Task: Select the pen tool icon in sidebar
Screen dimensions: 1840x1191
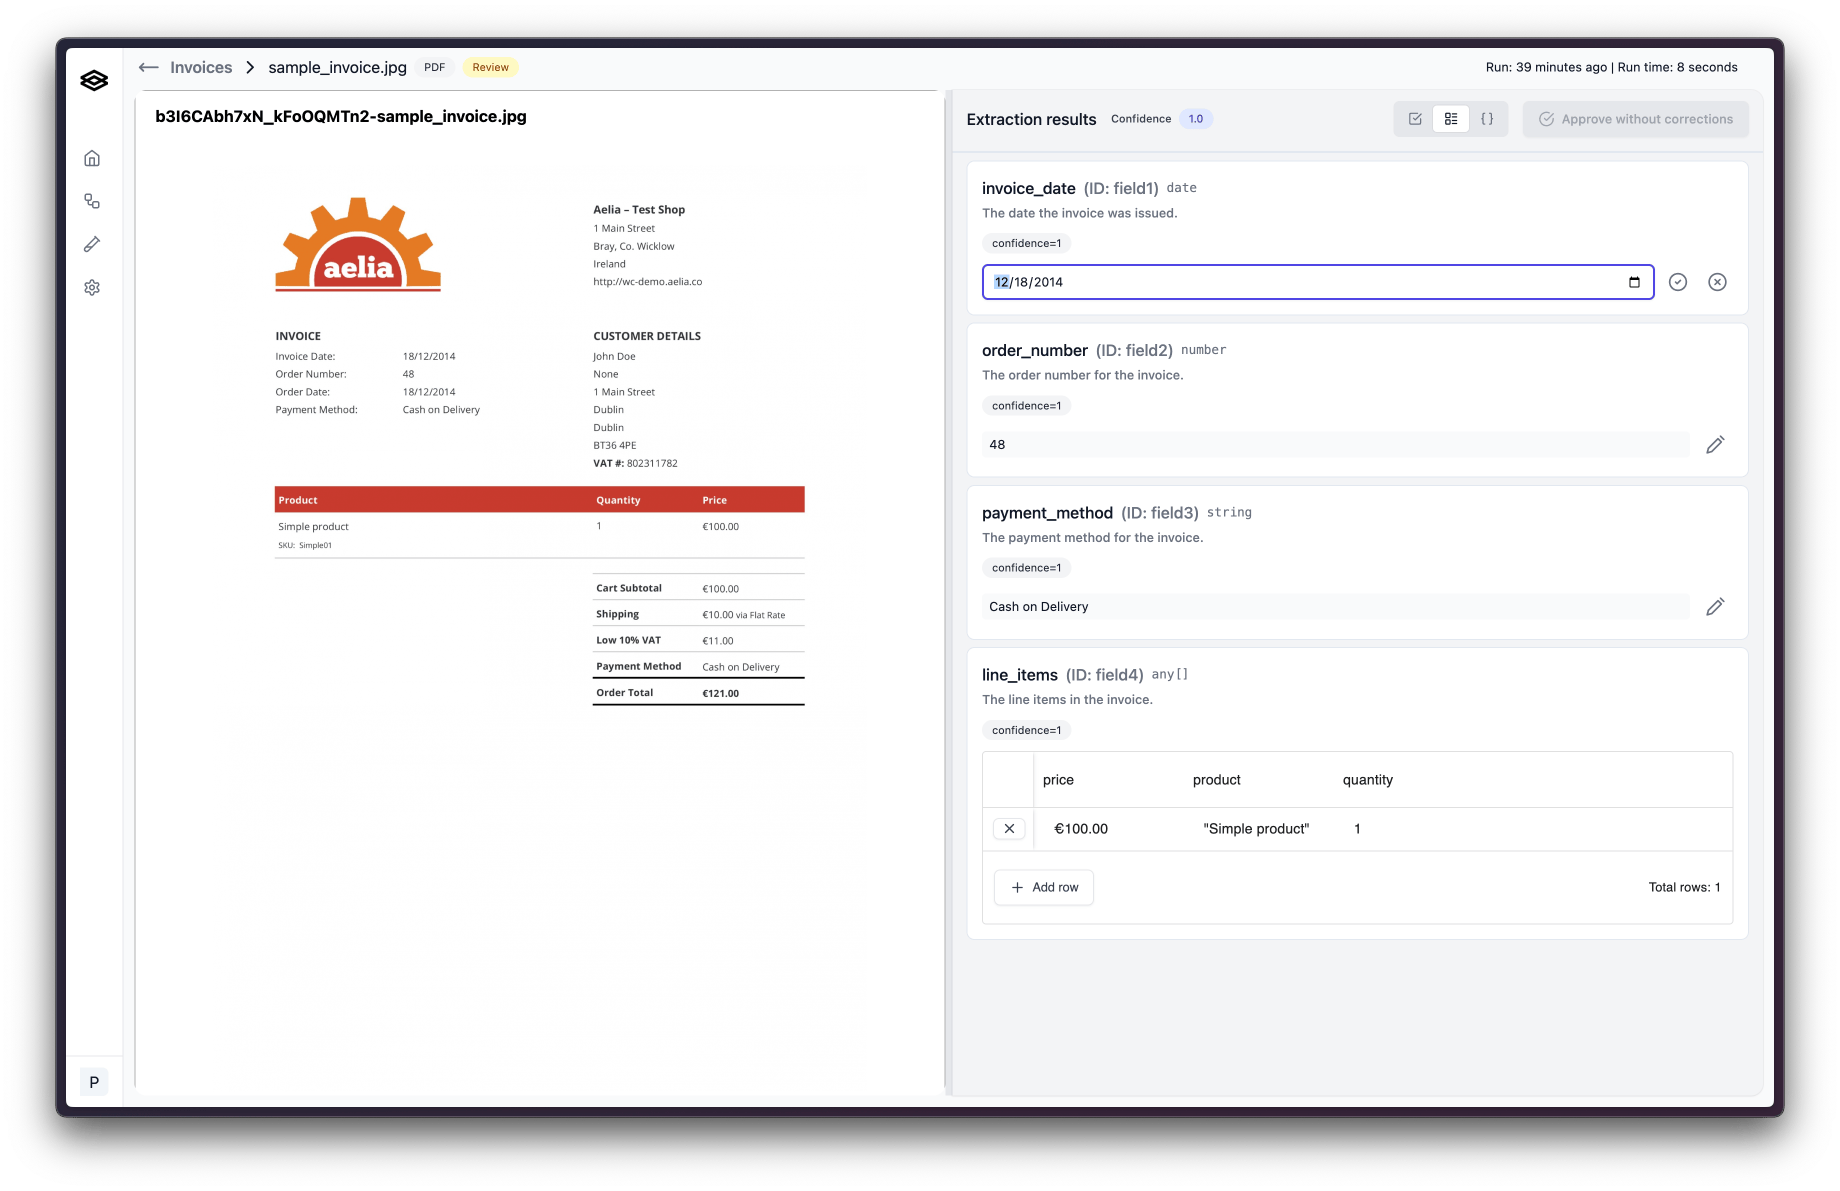Action: (92, 244)
